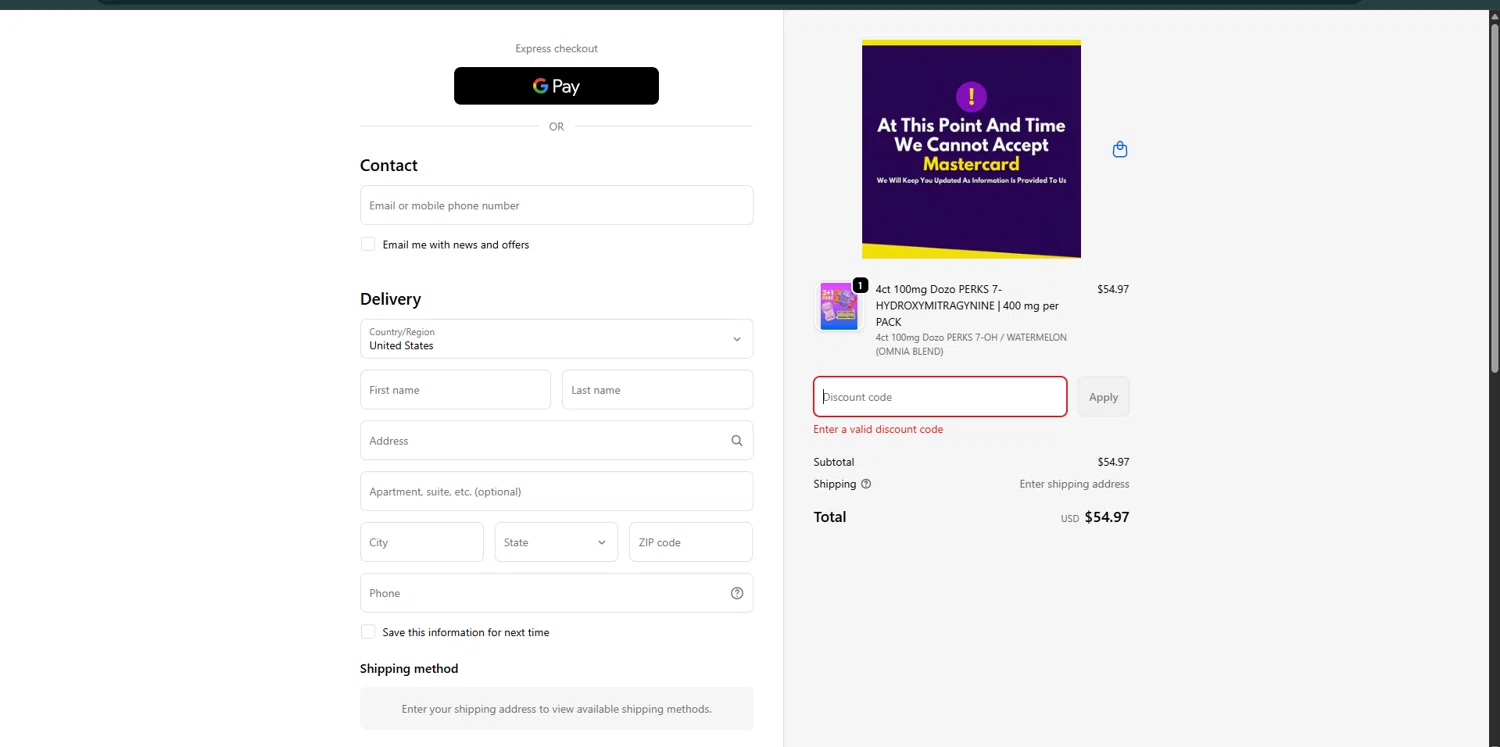Click the Mastercard notice banner image
Screen dimensions: 1500x747
click(971, 149)
